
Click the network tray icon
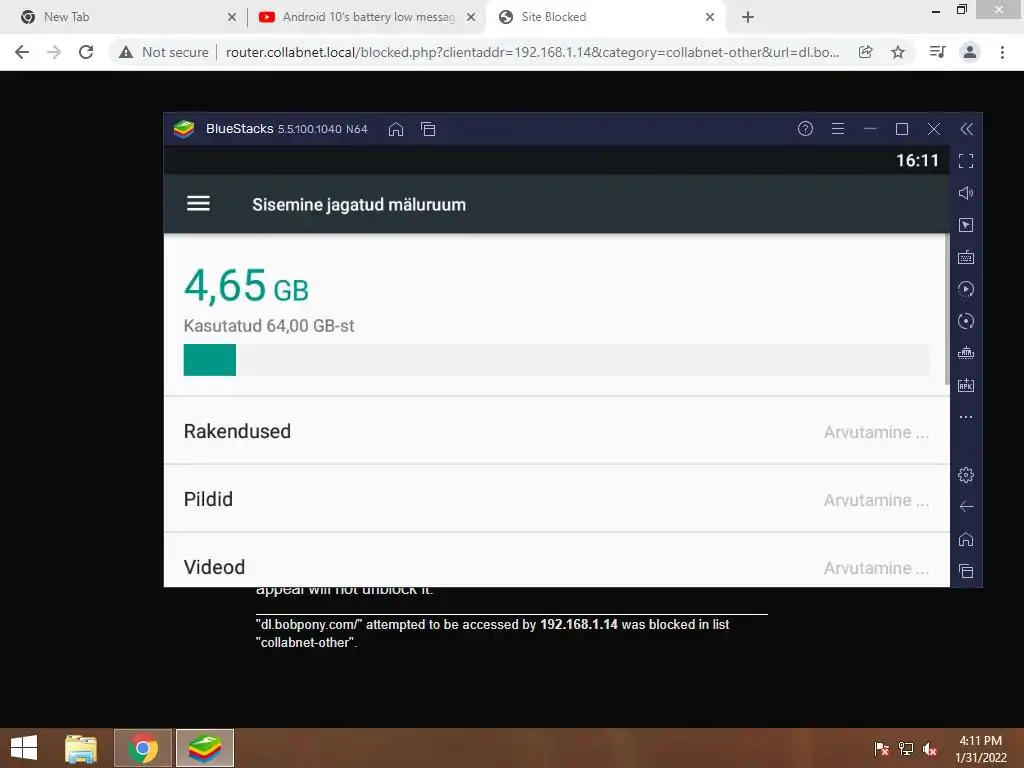pos(906,748)
